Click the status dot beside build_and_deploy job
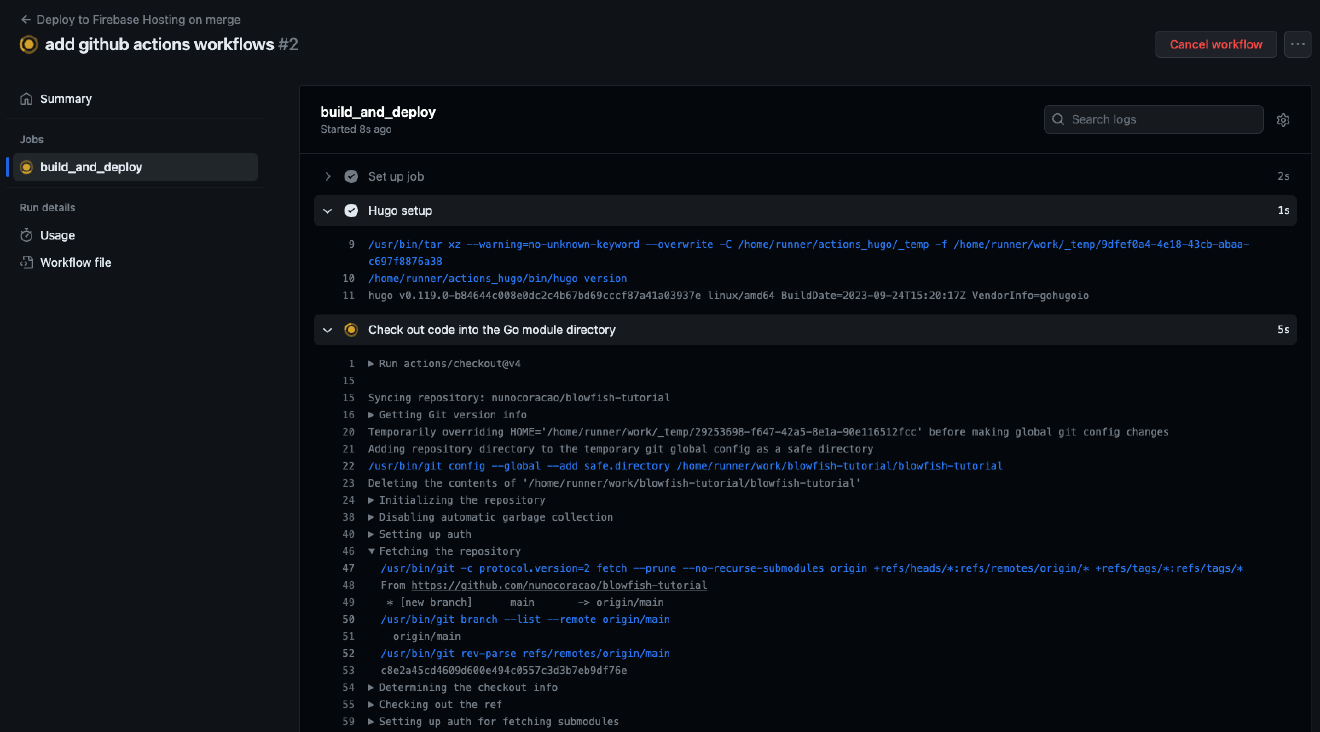The image size is (1320, 732). 25,166
